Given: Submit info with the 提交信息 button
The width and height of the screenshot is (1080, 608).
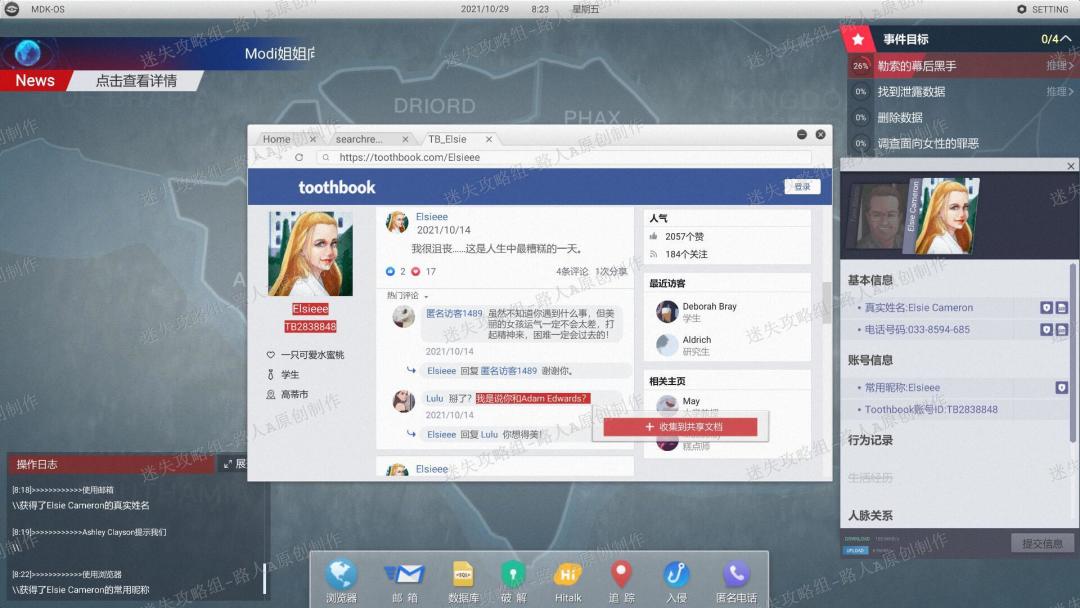Looking at the screenshot, I should coord(1042,543).
